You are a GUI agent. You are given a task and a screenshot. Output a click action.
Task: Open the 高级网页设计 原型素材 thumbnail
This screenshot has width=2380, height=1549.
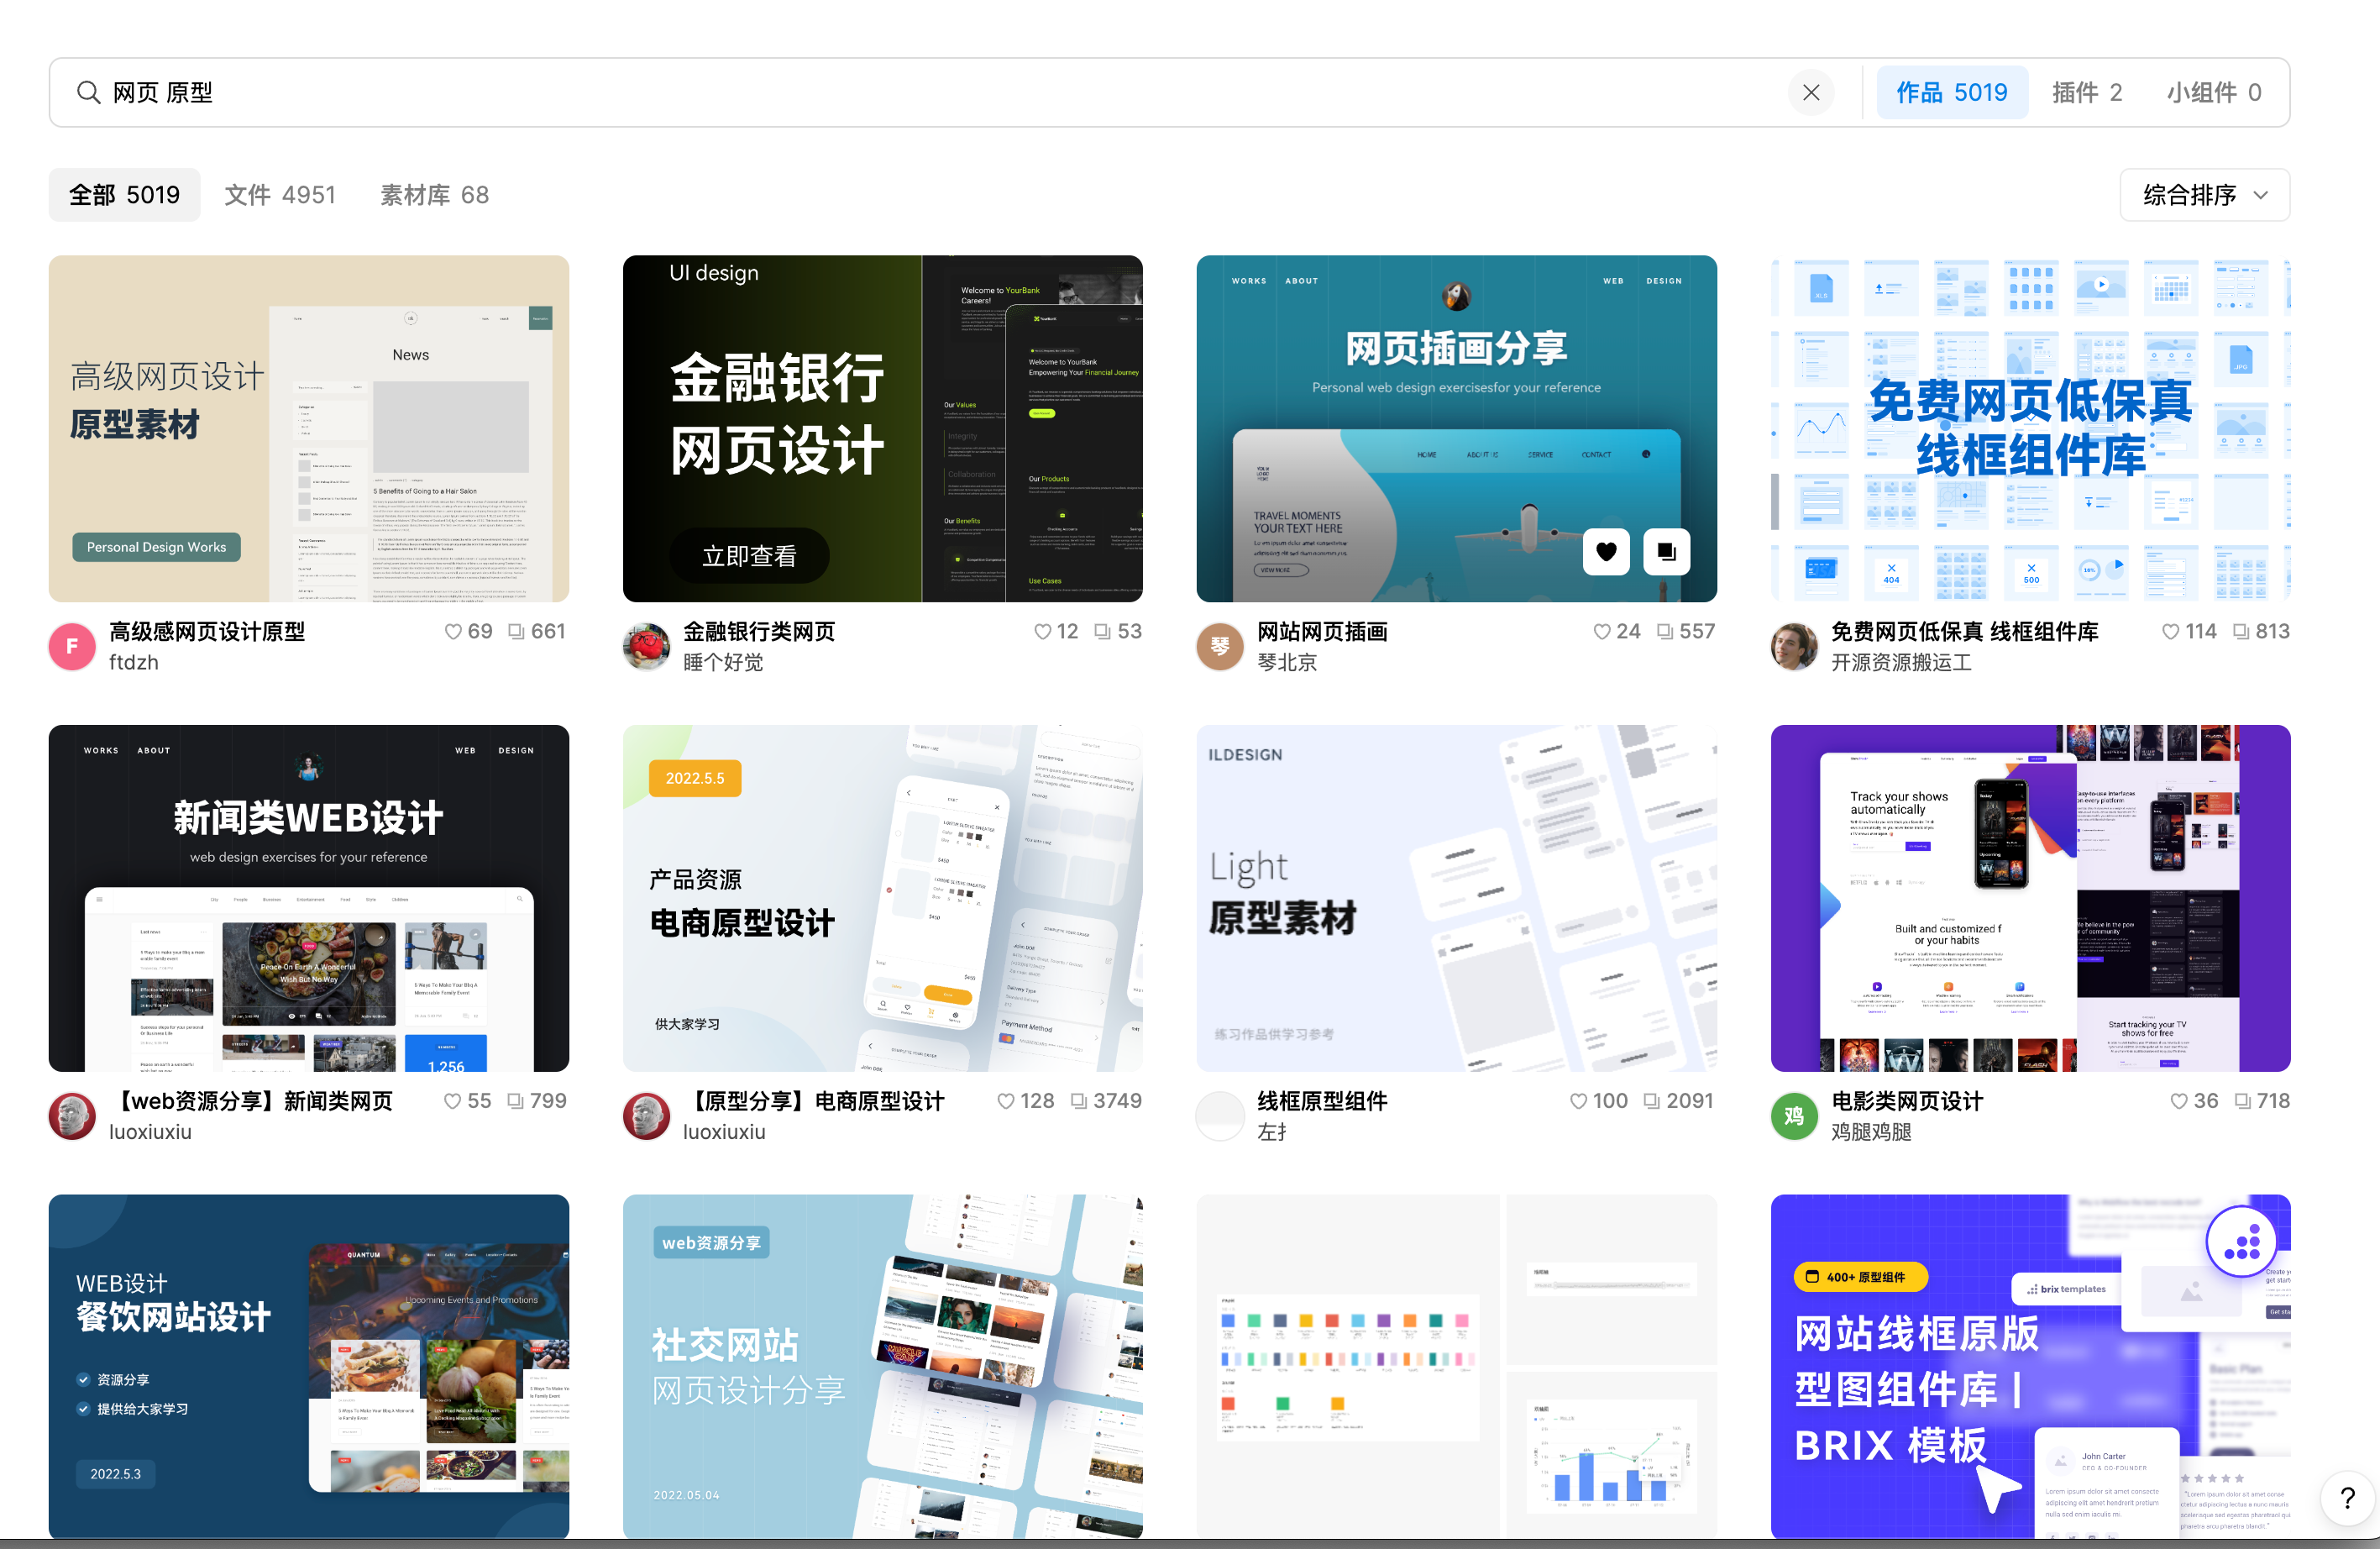click(x=309, y=429)
